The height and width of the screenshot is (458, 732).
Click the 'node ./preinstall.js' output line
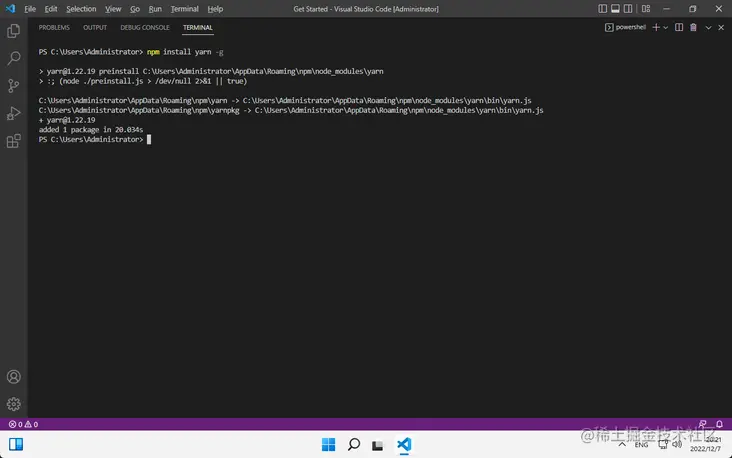143,81
